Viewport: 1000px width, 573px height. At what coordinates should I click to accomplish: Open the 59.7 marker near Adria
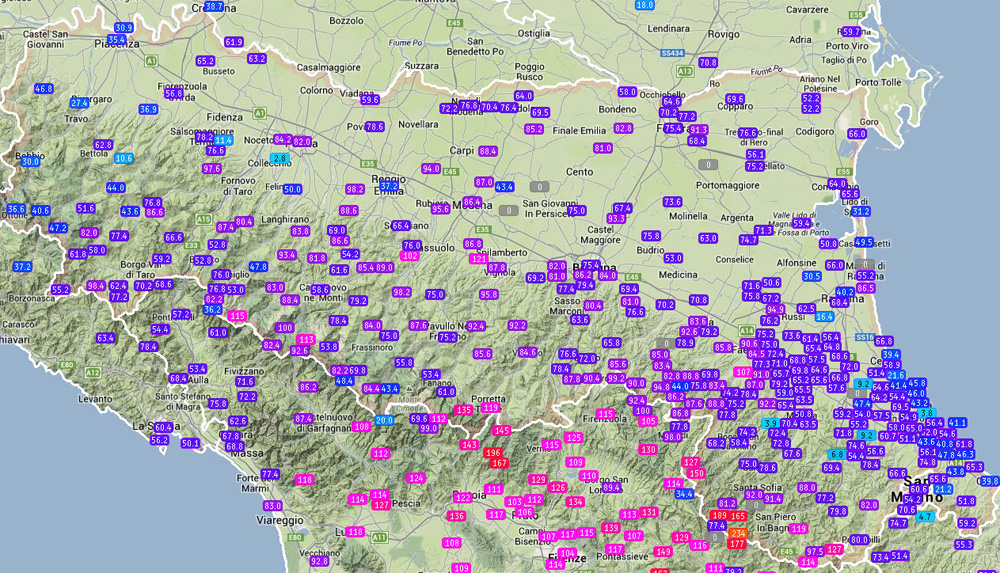(x=851, y=32)
